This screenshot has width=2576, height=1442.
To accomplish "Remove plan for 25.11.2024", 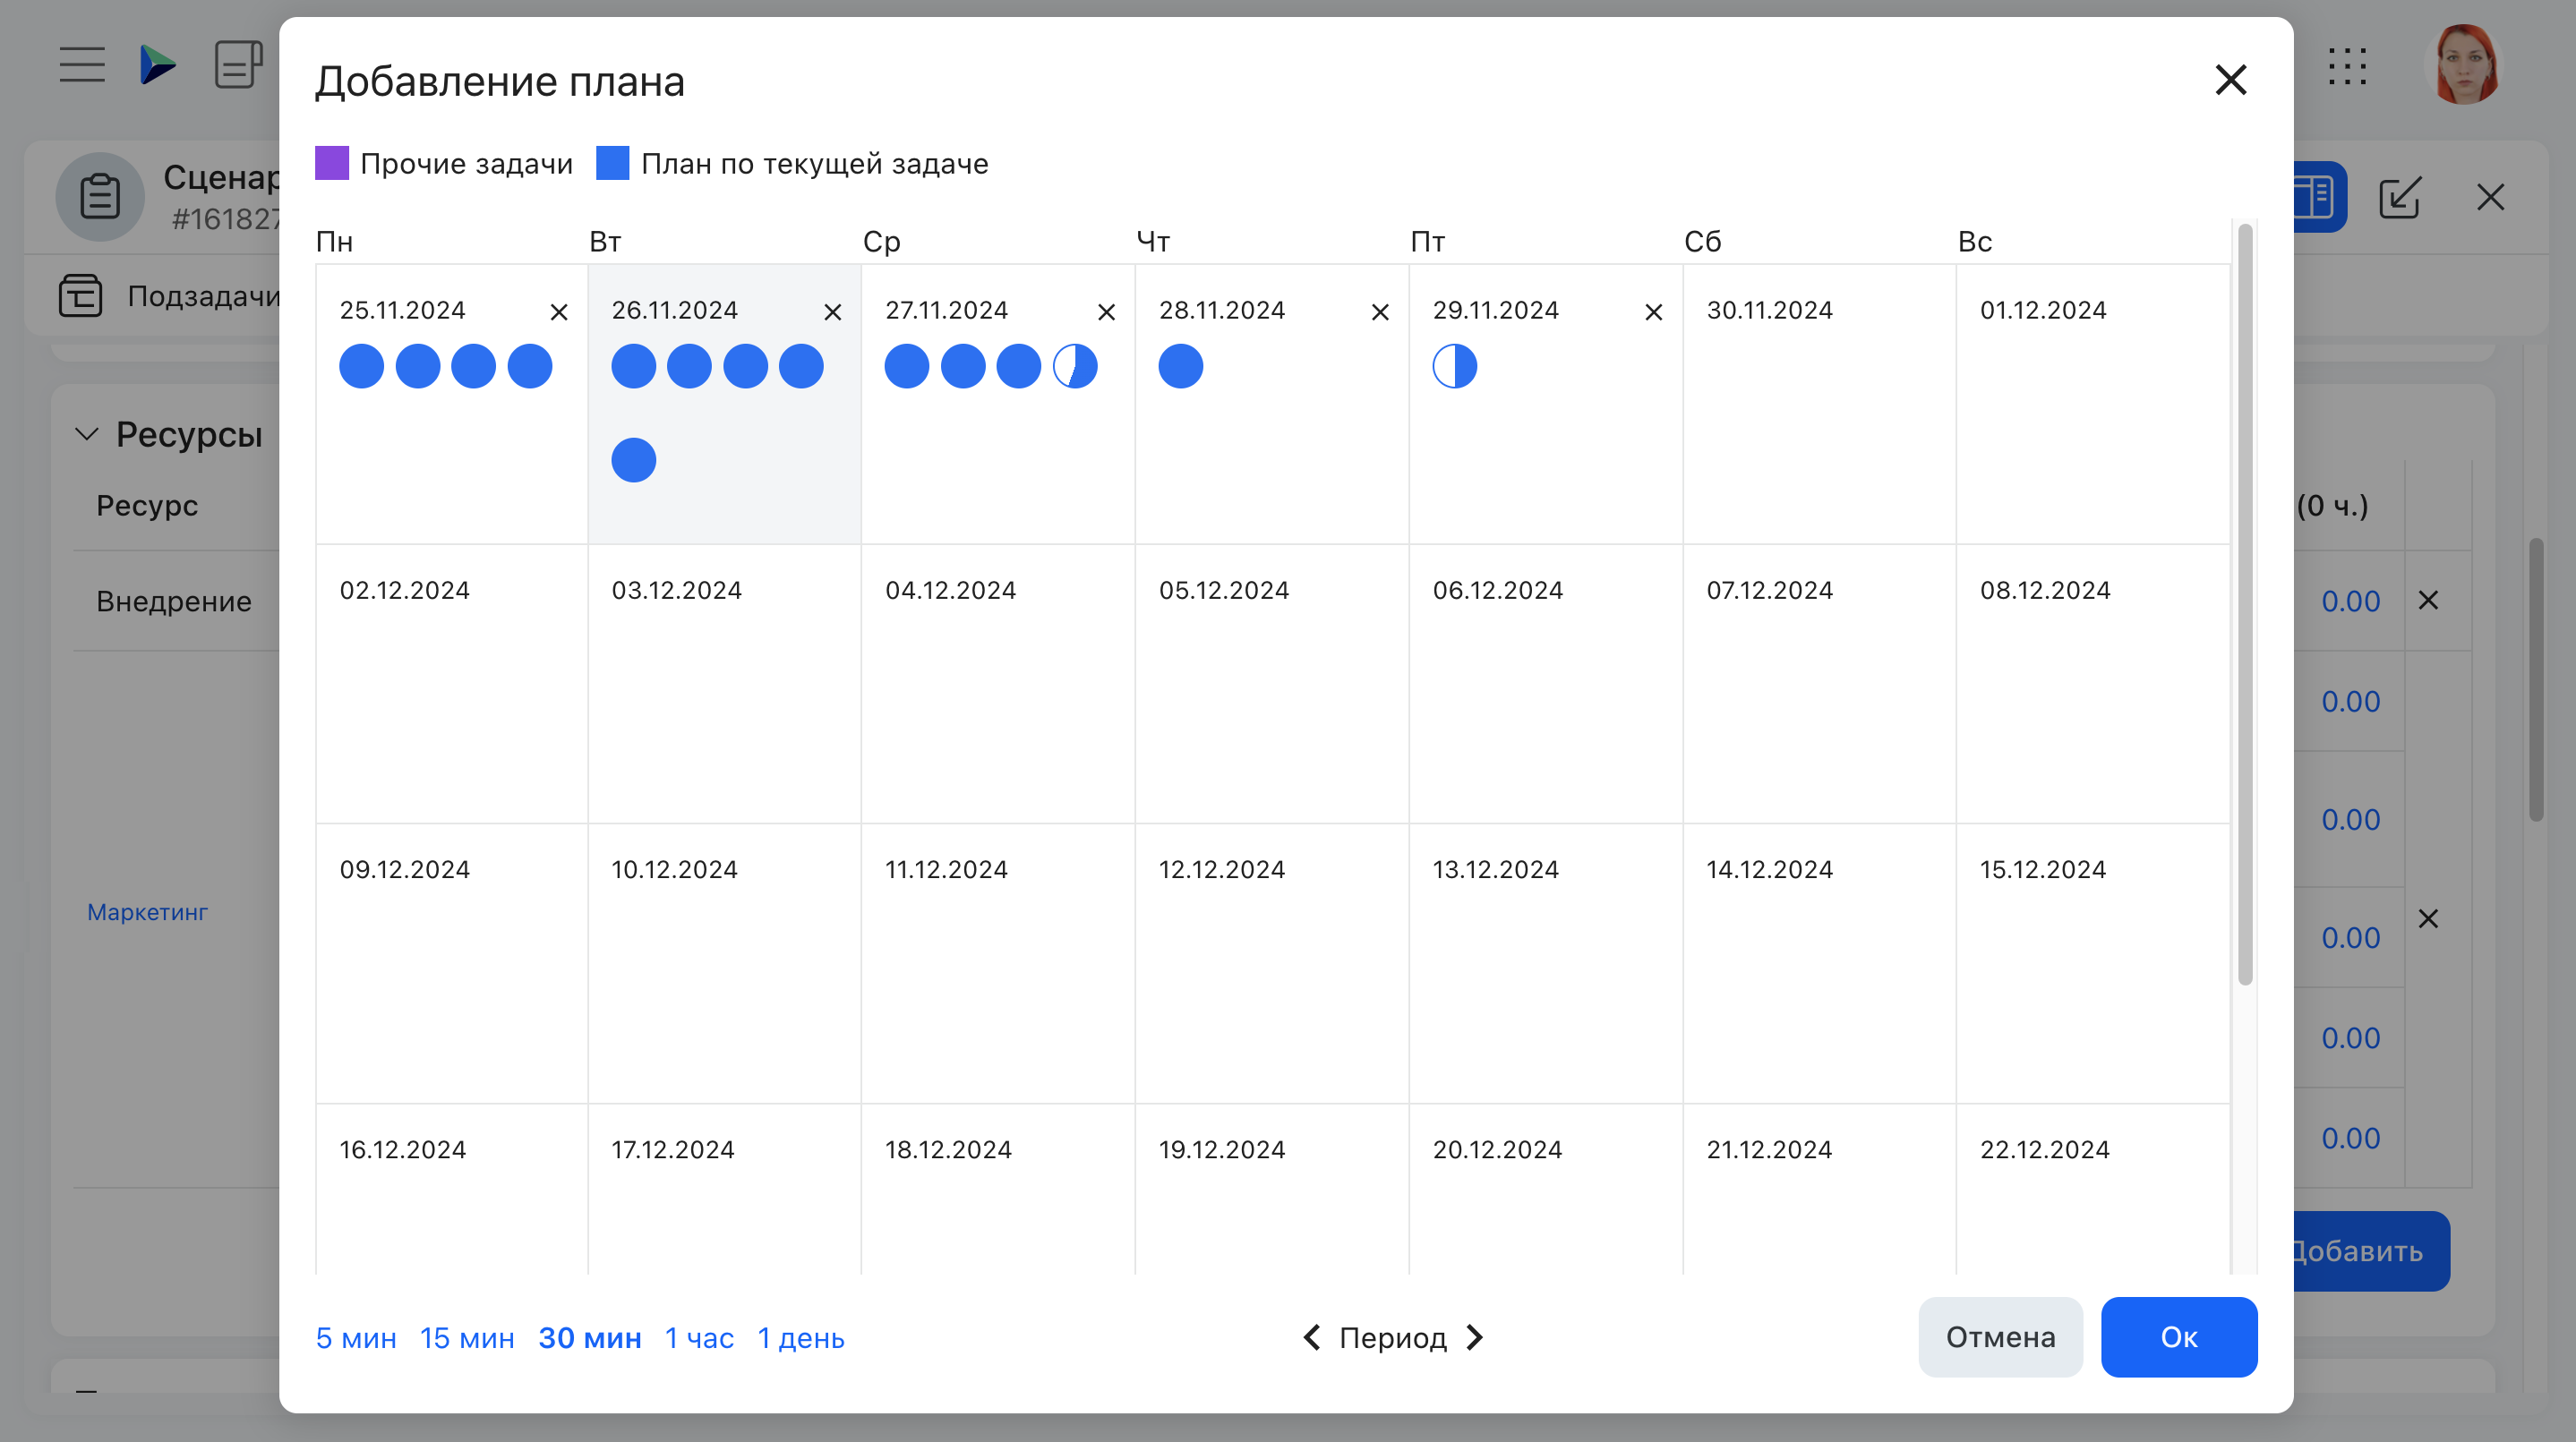I will point(559,312).
